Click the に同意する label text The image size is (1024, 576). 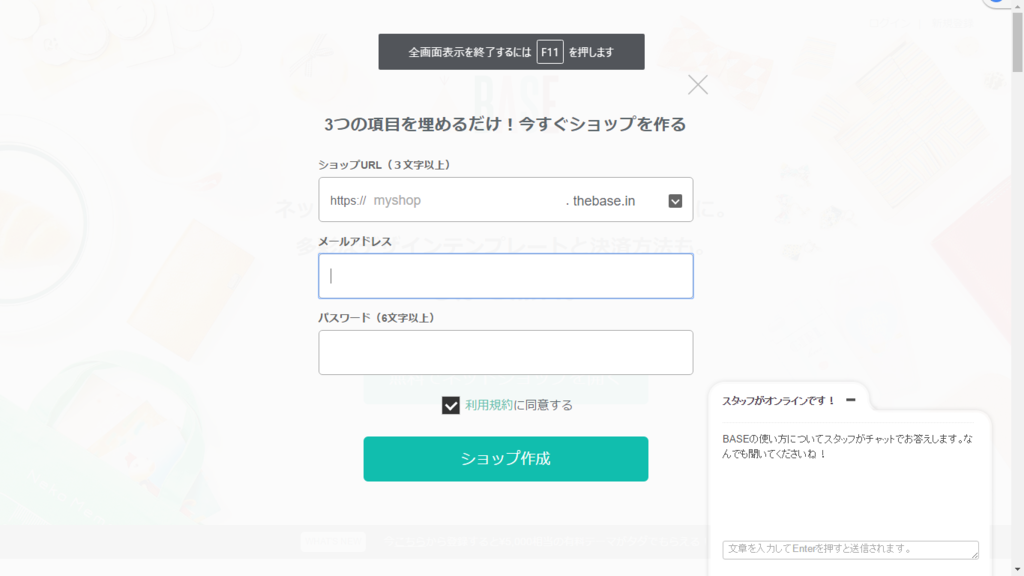click(543, 405)
